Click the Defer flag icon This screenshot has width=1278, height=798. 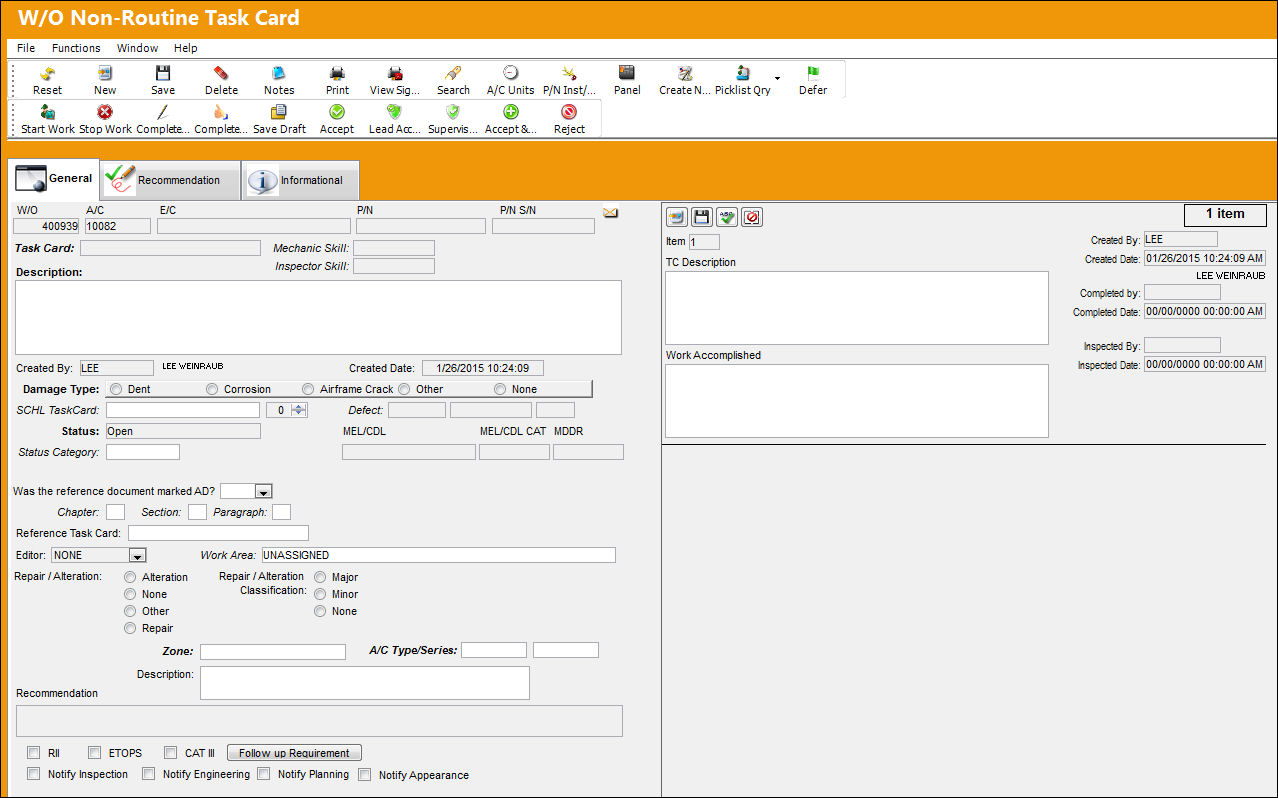pyautogui.click(x=813, y=73)
